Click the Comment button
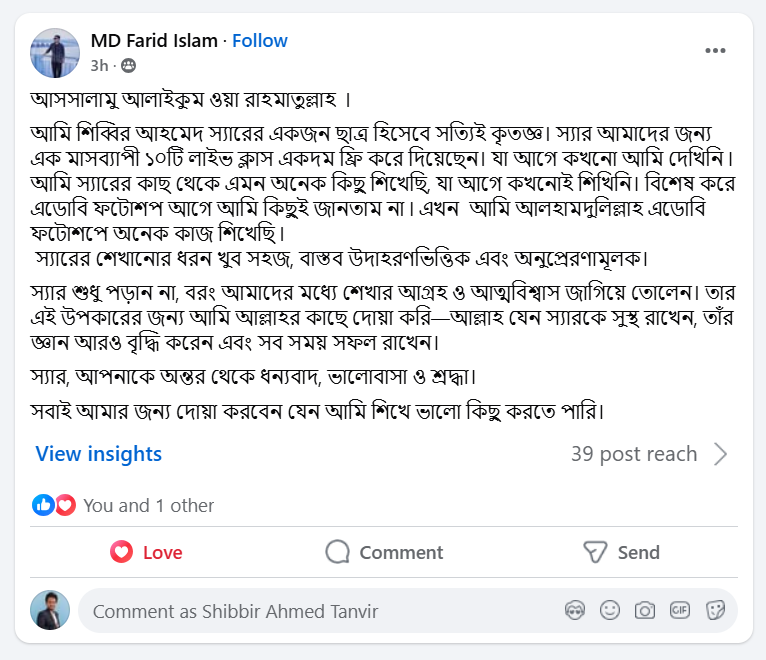The width and height of the screenshot is (766, 660). [384, 552]
